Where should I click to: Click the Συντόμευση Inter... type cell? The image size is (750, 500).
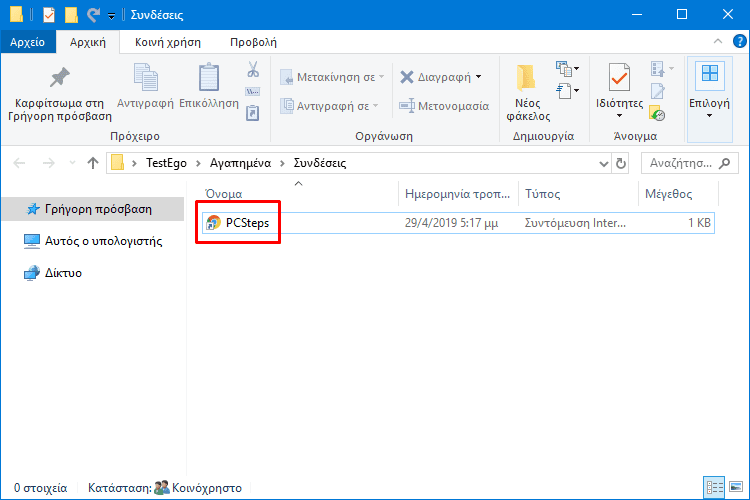[575, 223]
